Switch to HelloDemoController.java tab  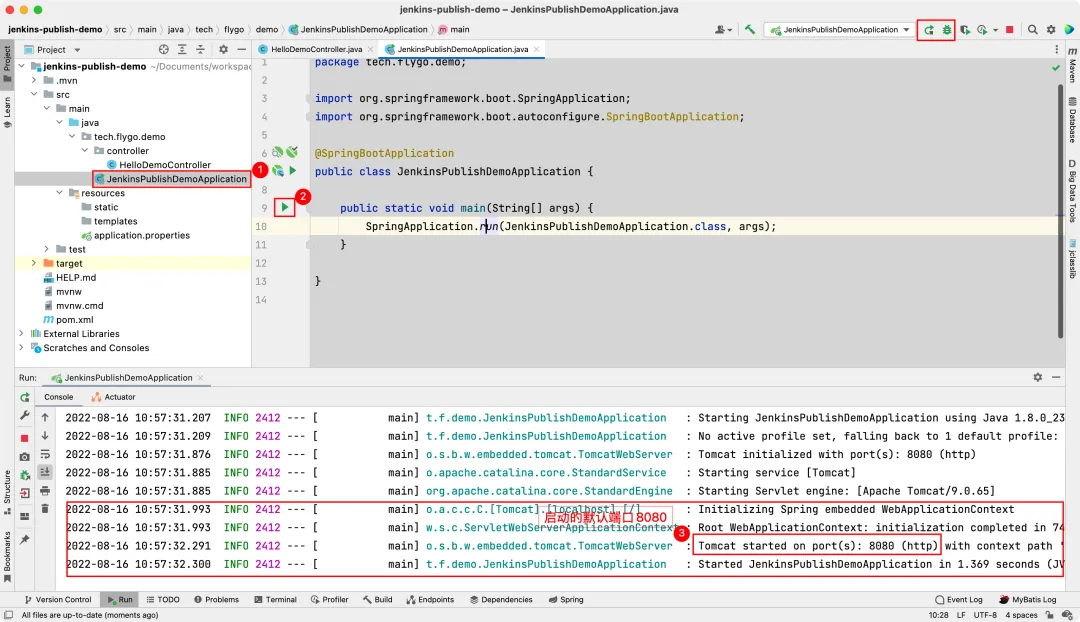click(x=315, y=50)
